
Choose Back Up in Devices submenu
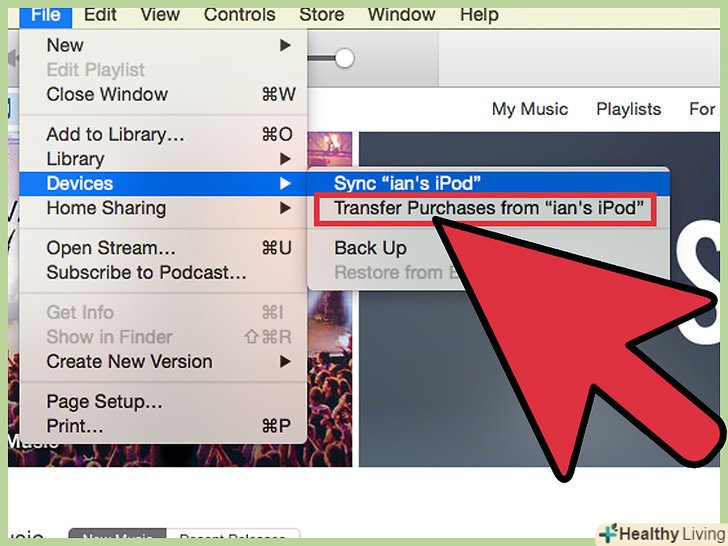point(488,248)
